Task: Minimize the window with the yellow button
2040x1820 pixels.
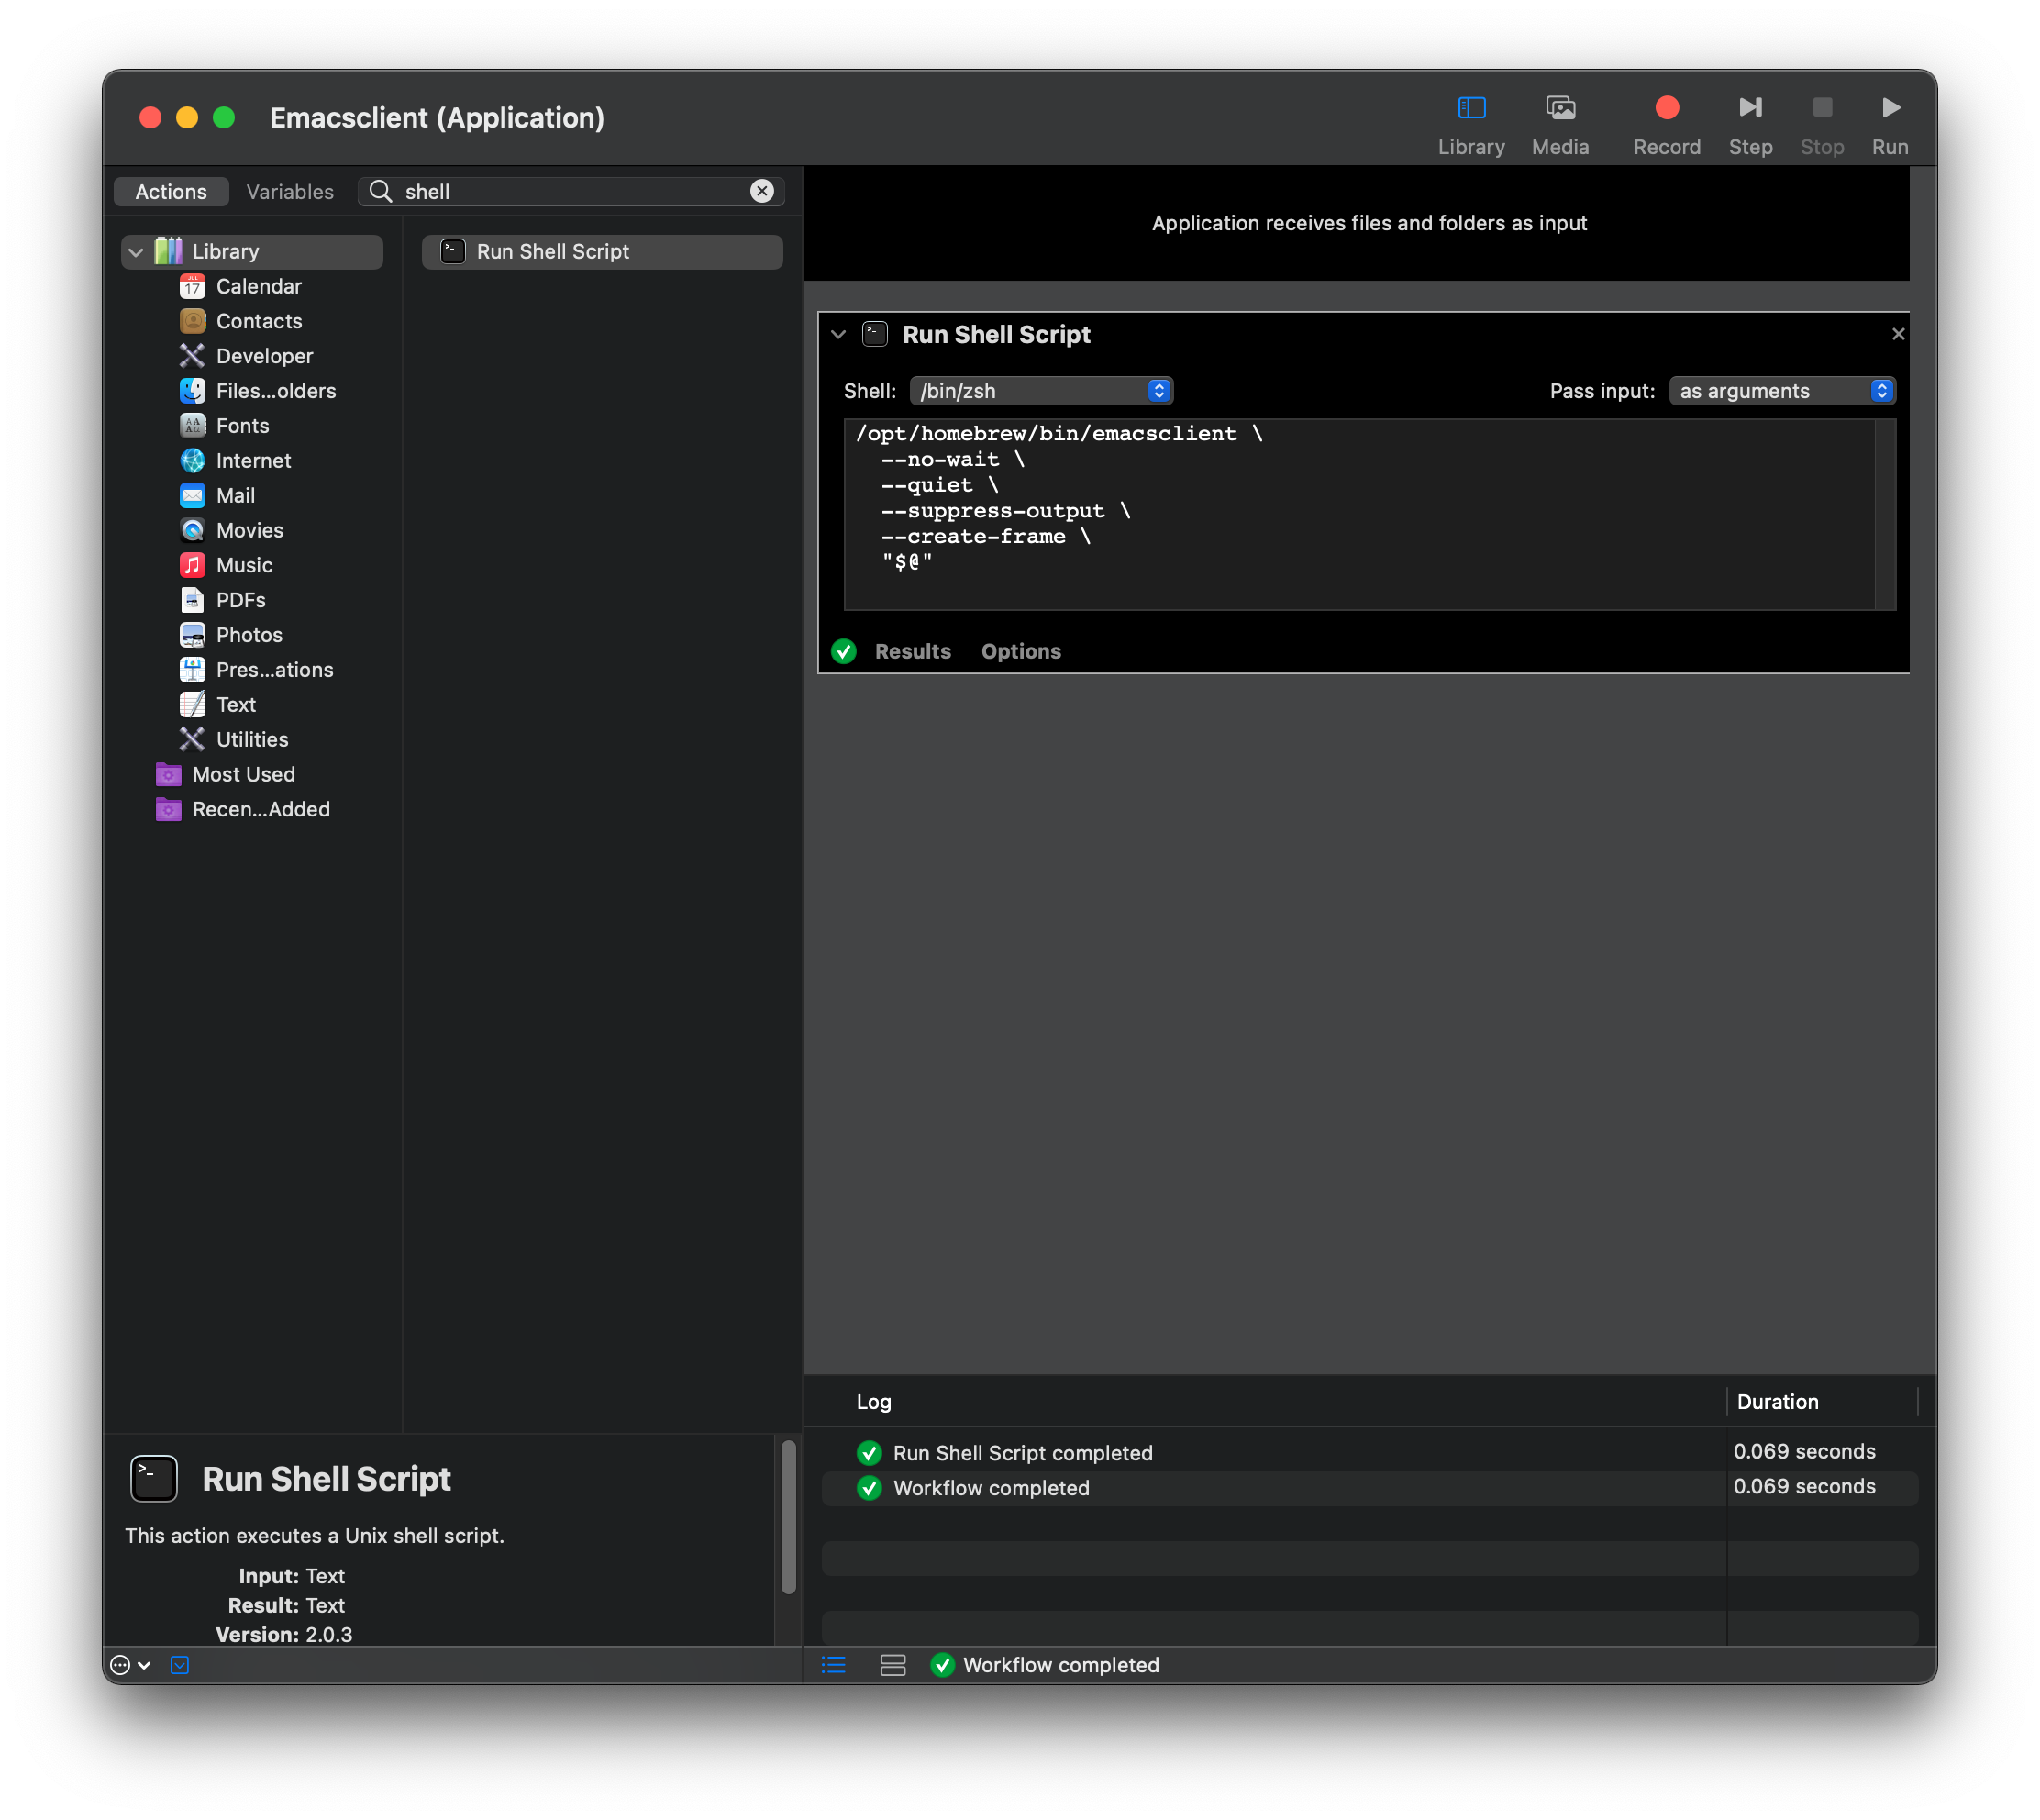Action: pyautogui.click(x=187, y=118)
